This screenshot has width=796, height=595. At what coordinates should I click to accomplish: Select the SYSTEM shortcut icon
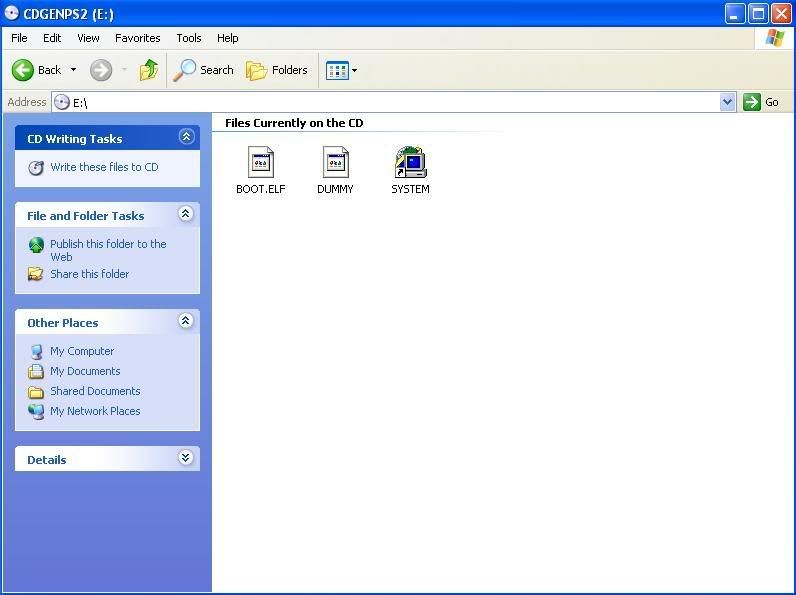coord(410,163)
